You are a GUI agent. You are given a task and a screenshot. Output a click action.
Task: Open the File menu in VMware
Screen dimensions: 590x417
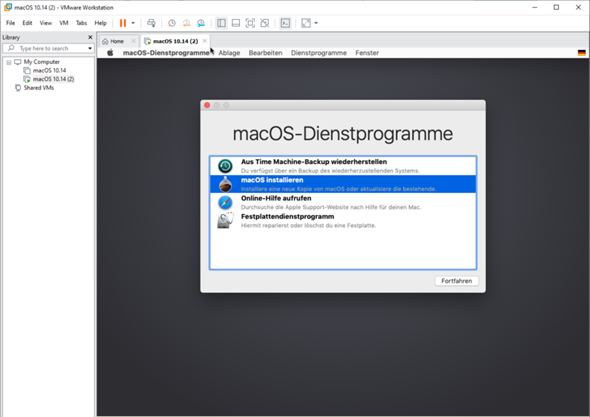[11, 23]
